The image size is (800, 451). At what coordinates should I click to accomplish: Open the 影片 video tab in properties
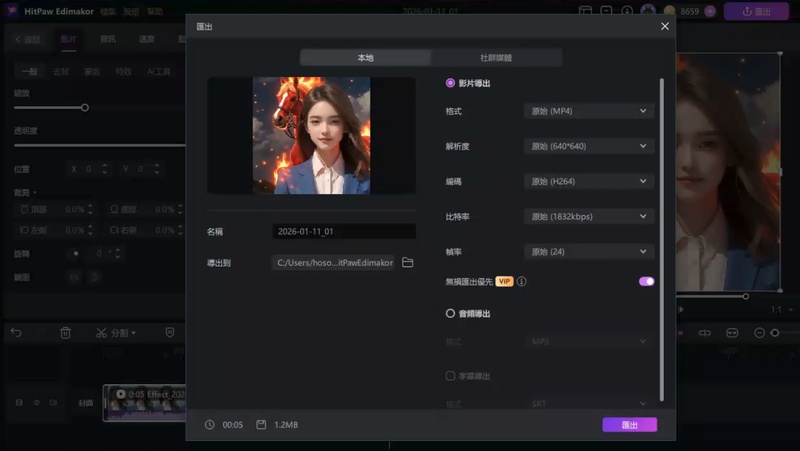pos(68,39)
